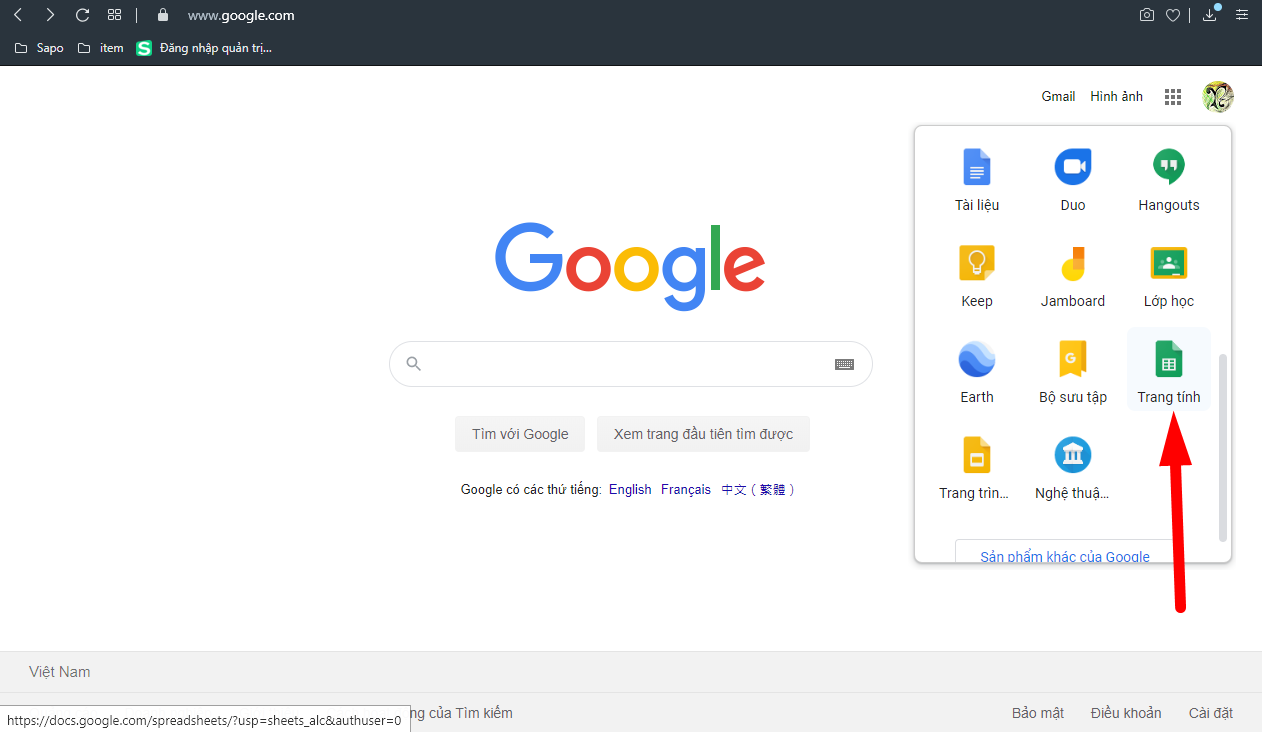Click Sản phẩm khác của Google button
1262x732 pixels.
click(x=1065, y=553)
